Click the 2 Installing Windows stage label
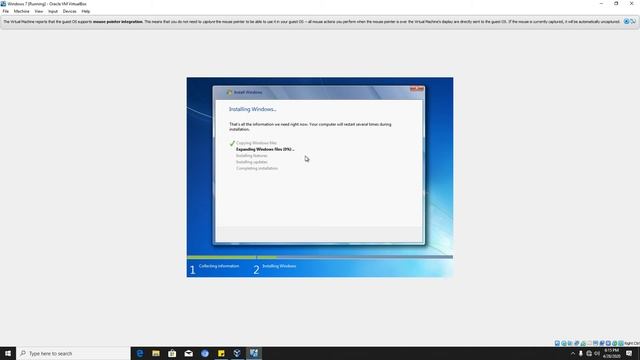640x360 pixels. (x=275, y=269)
